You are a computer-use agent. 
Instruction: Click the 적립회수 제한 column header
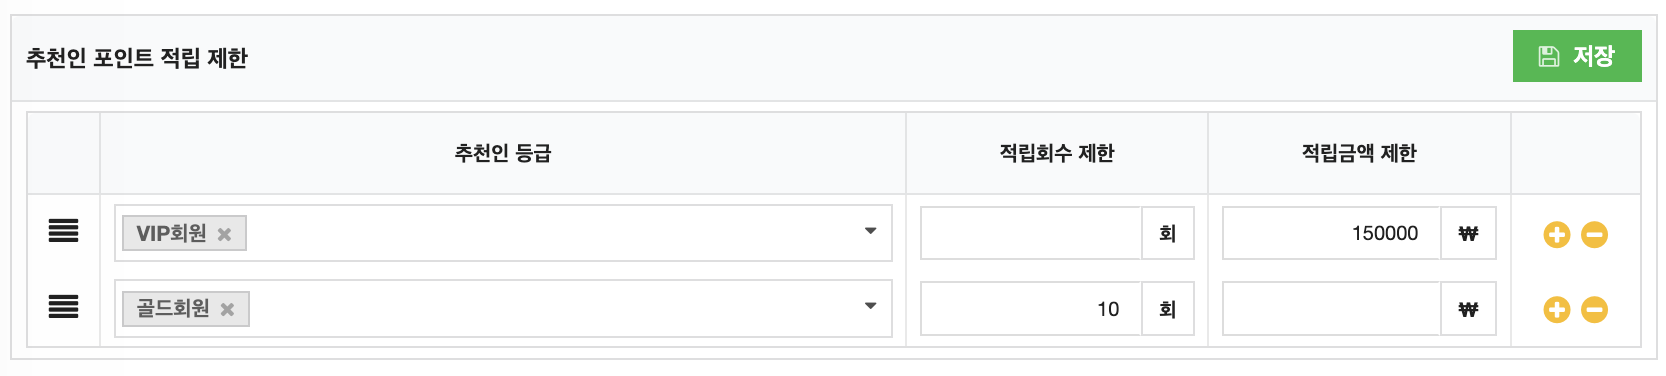pyautogui.click(x=1057, y=153)
